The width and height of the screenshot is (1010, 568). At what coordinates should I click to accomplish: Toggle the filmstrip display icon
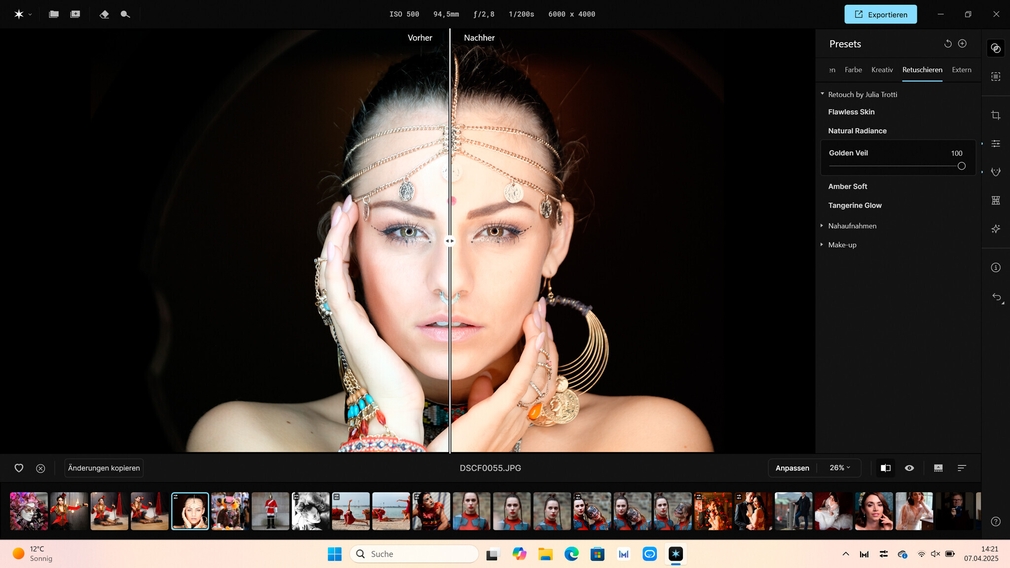click(x=938, y=468)
